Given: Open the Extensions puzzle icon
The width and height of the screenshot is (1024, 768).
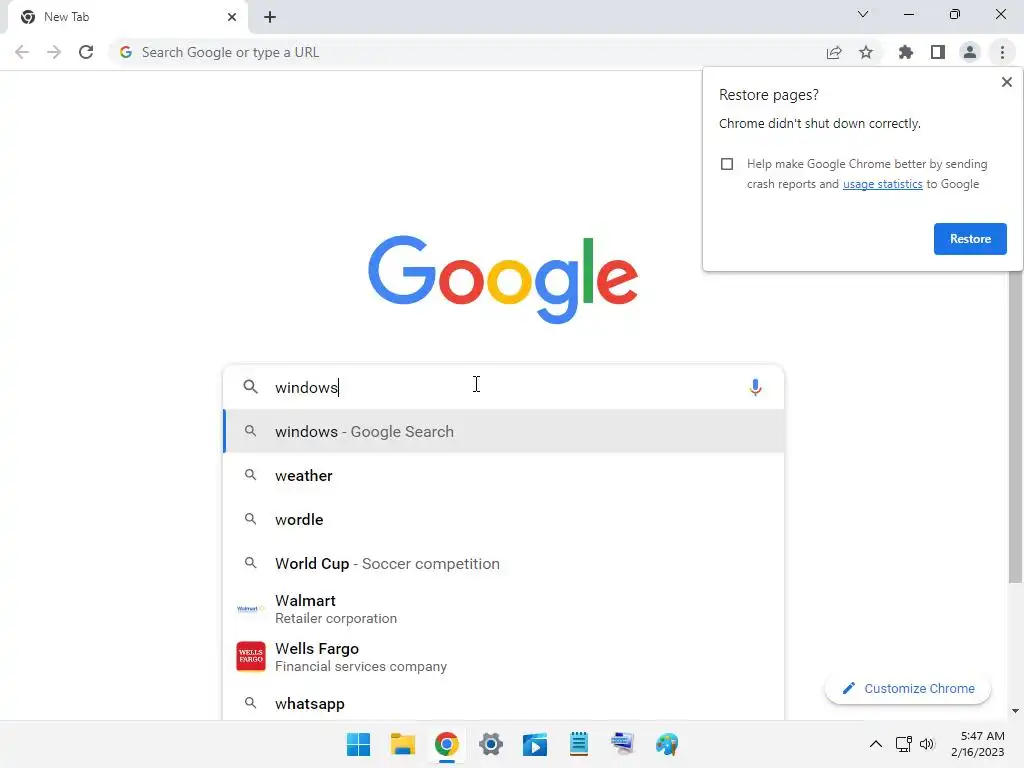Looking at the screenshot, I should coord(905,52).
